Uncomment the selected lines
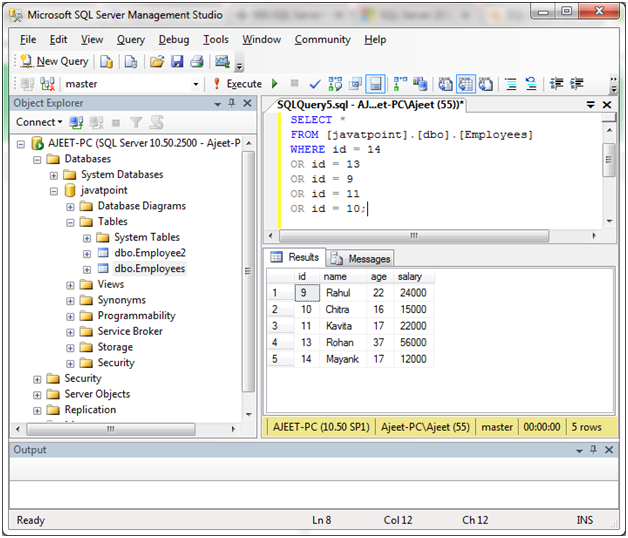This screenshot has width=628, height=538. click(x=531, y=84)
